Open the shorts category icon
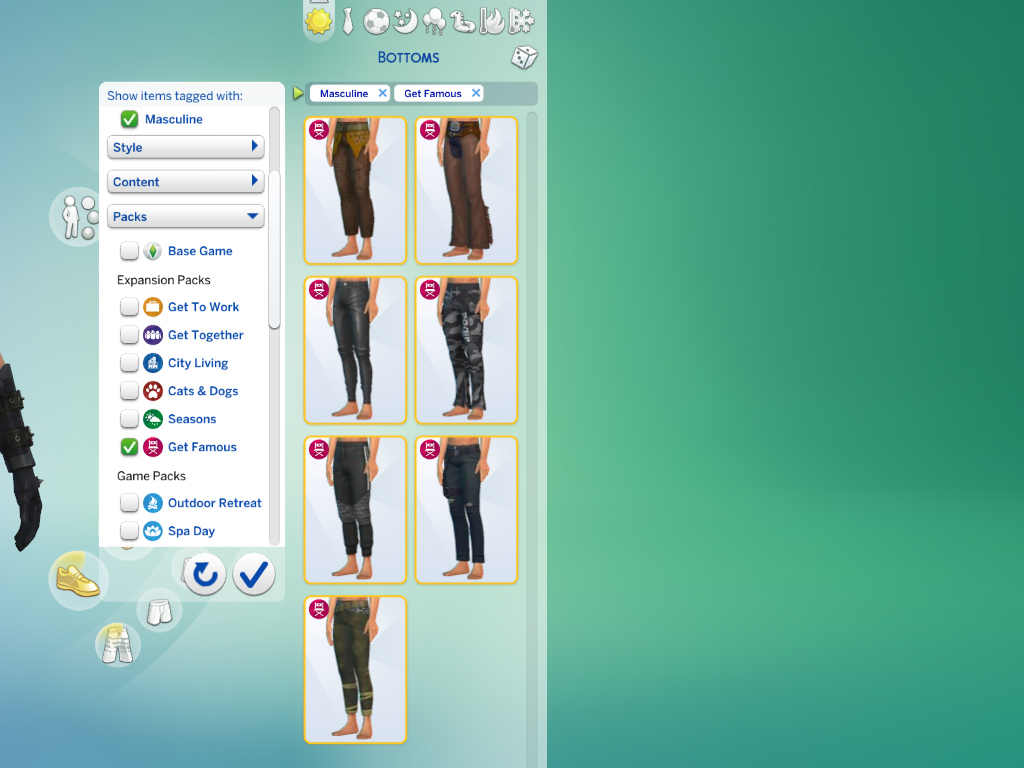 coord(159,610)
